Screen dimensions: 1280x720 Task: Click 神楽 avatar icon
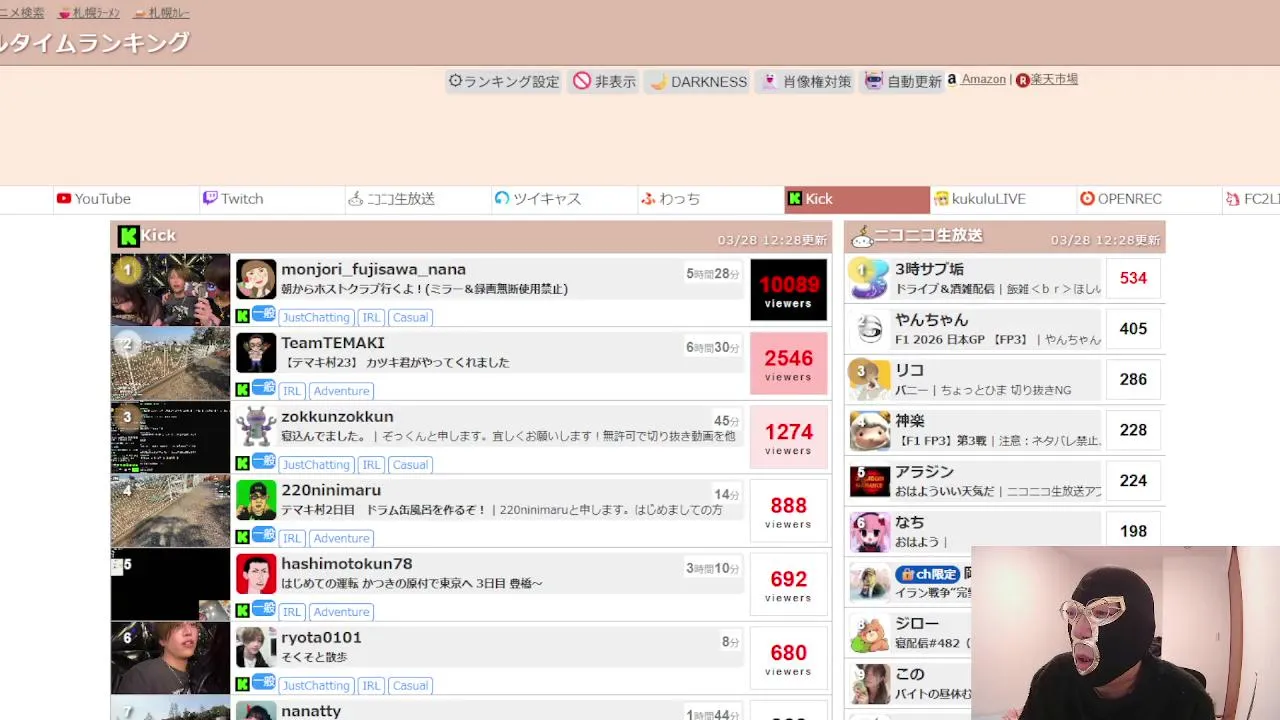coord(869,430)
